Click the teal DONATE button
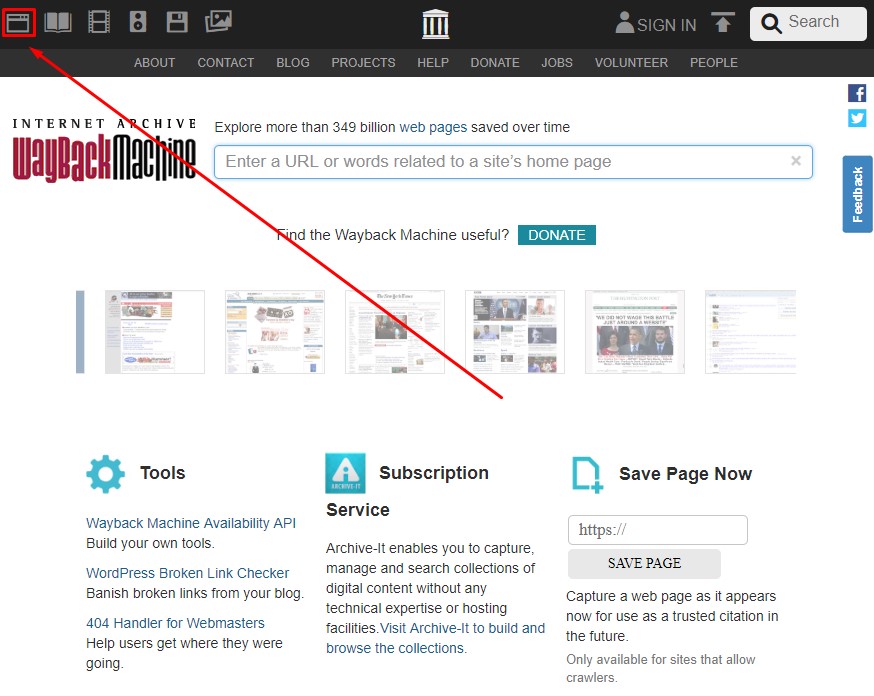Image resolution: width=874 pixels, height=696 pixels. tap(557, 235)
